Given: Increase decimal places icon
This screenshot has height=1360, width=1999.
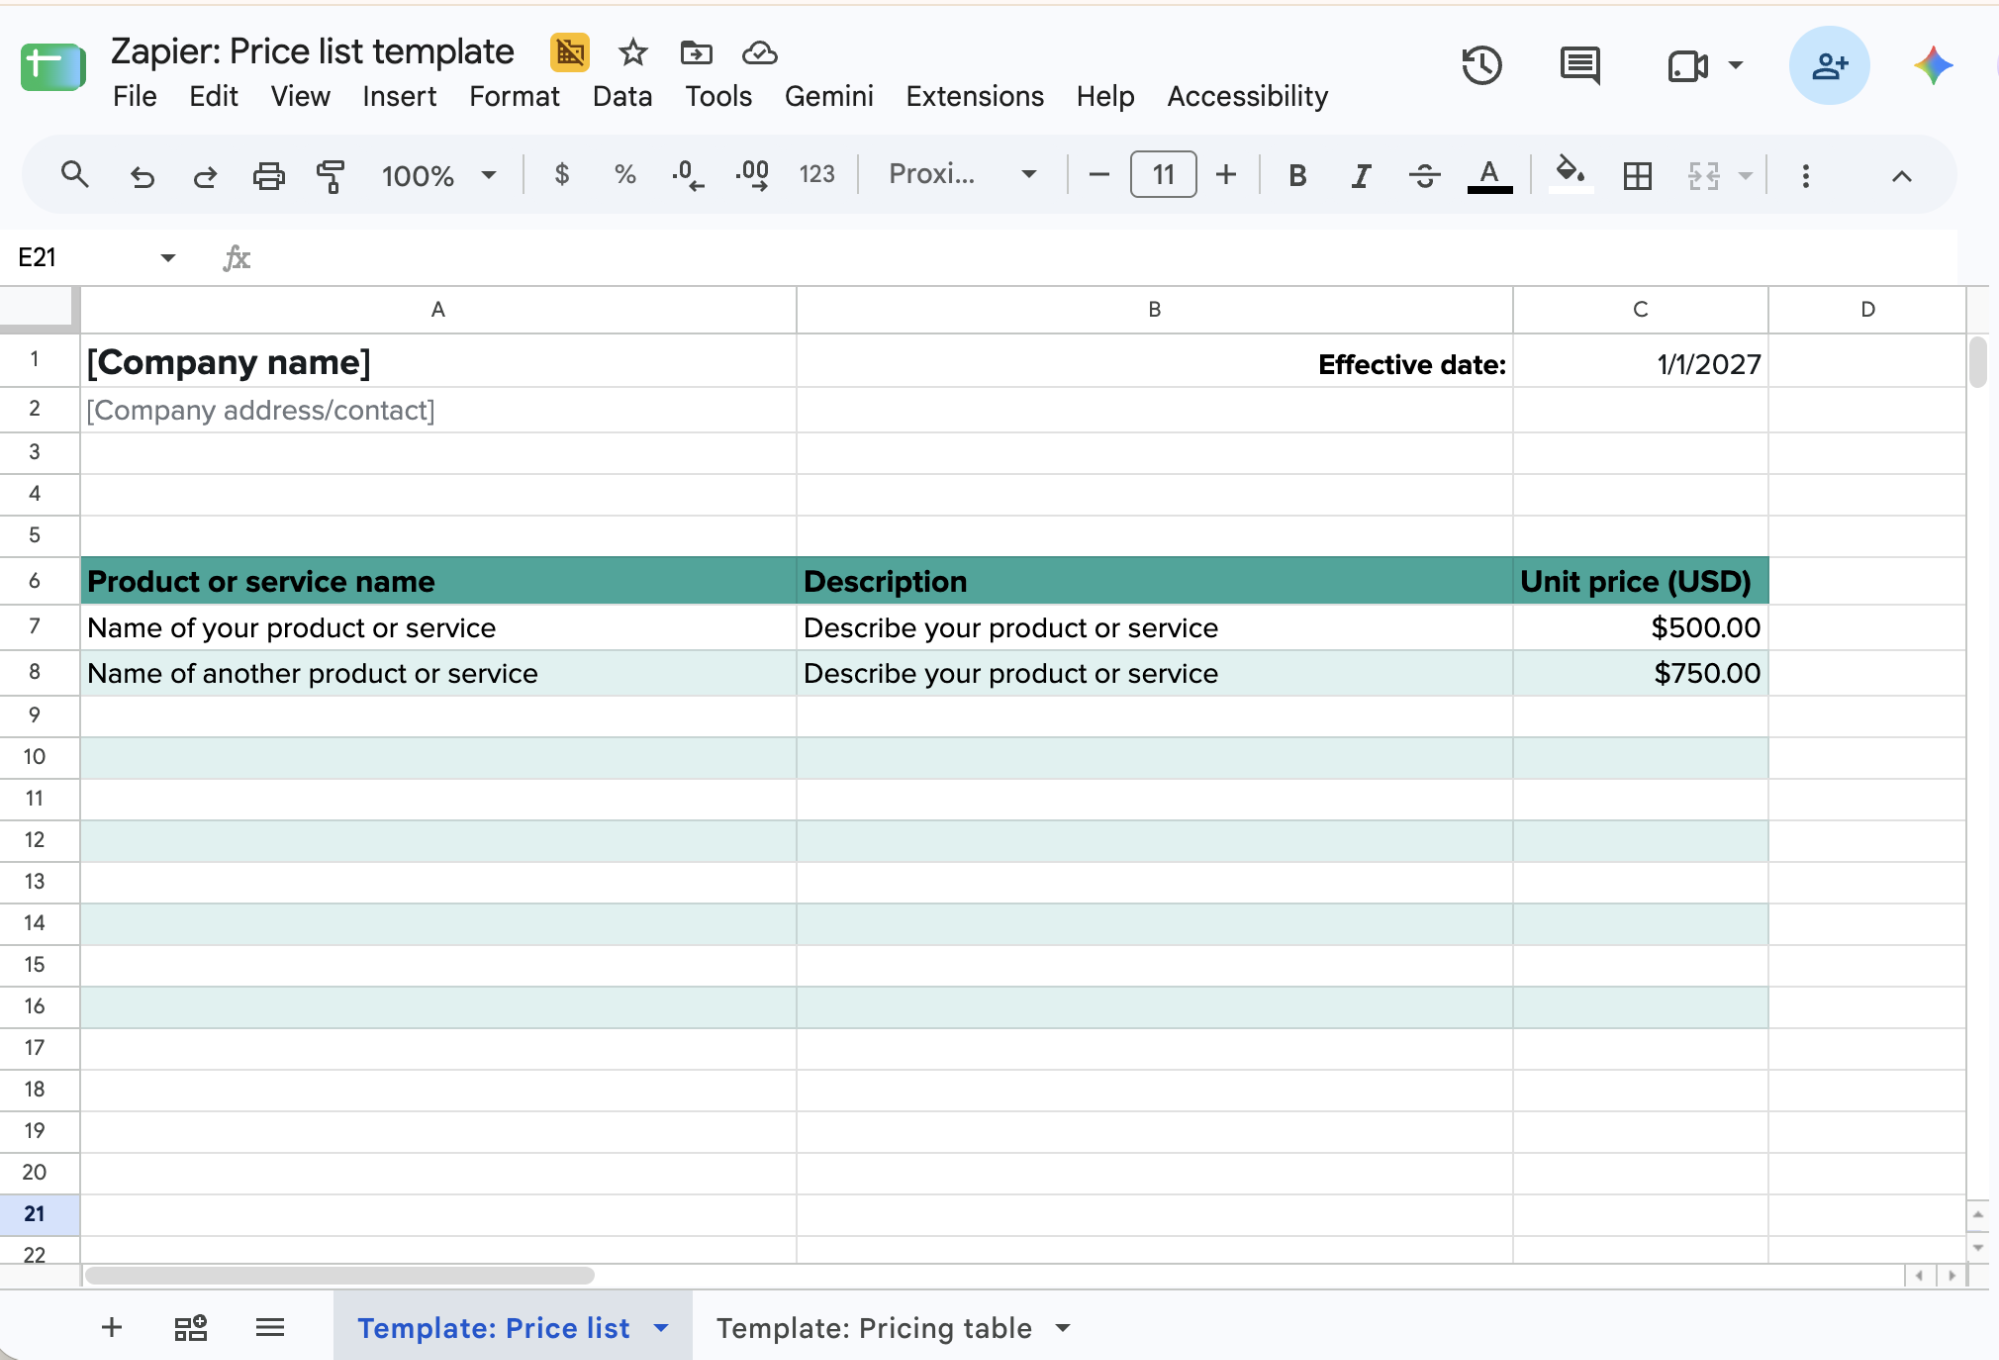Looking at the screenshot, I should pos(752,175).
